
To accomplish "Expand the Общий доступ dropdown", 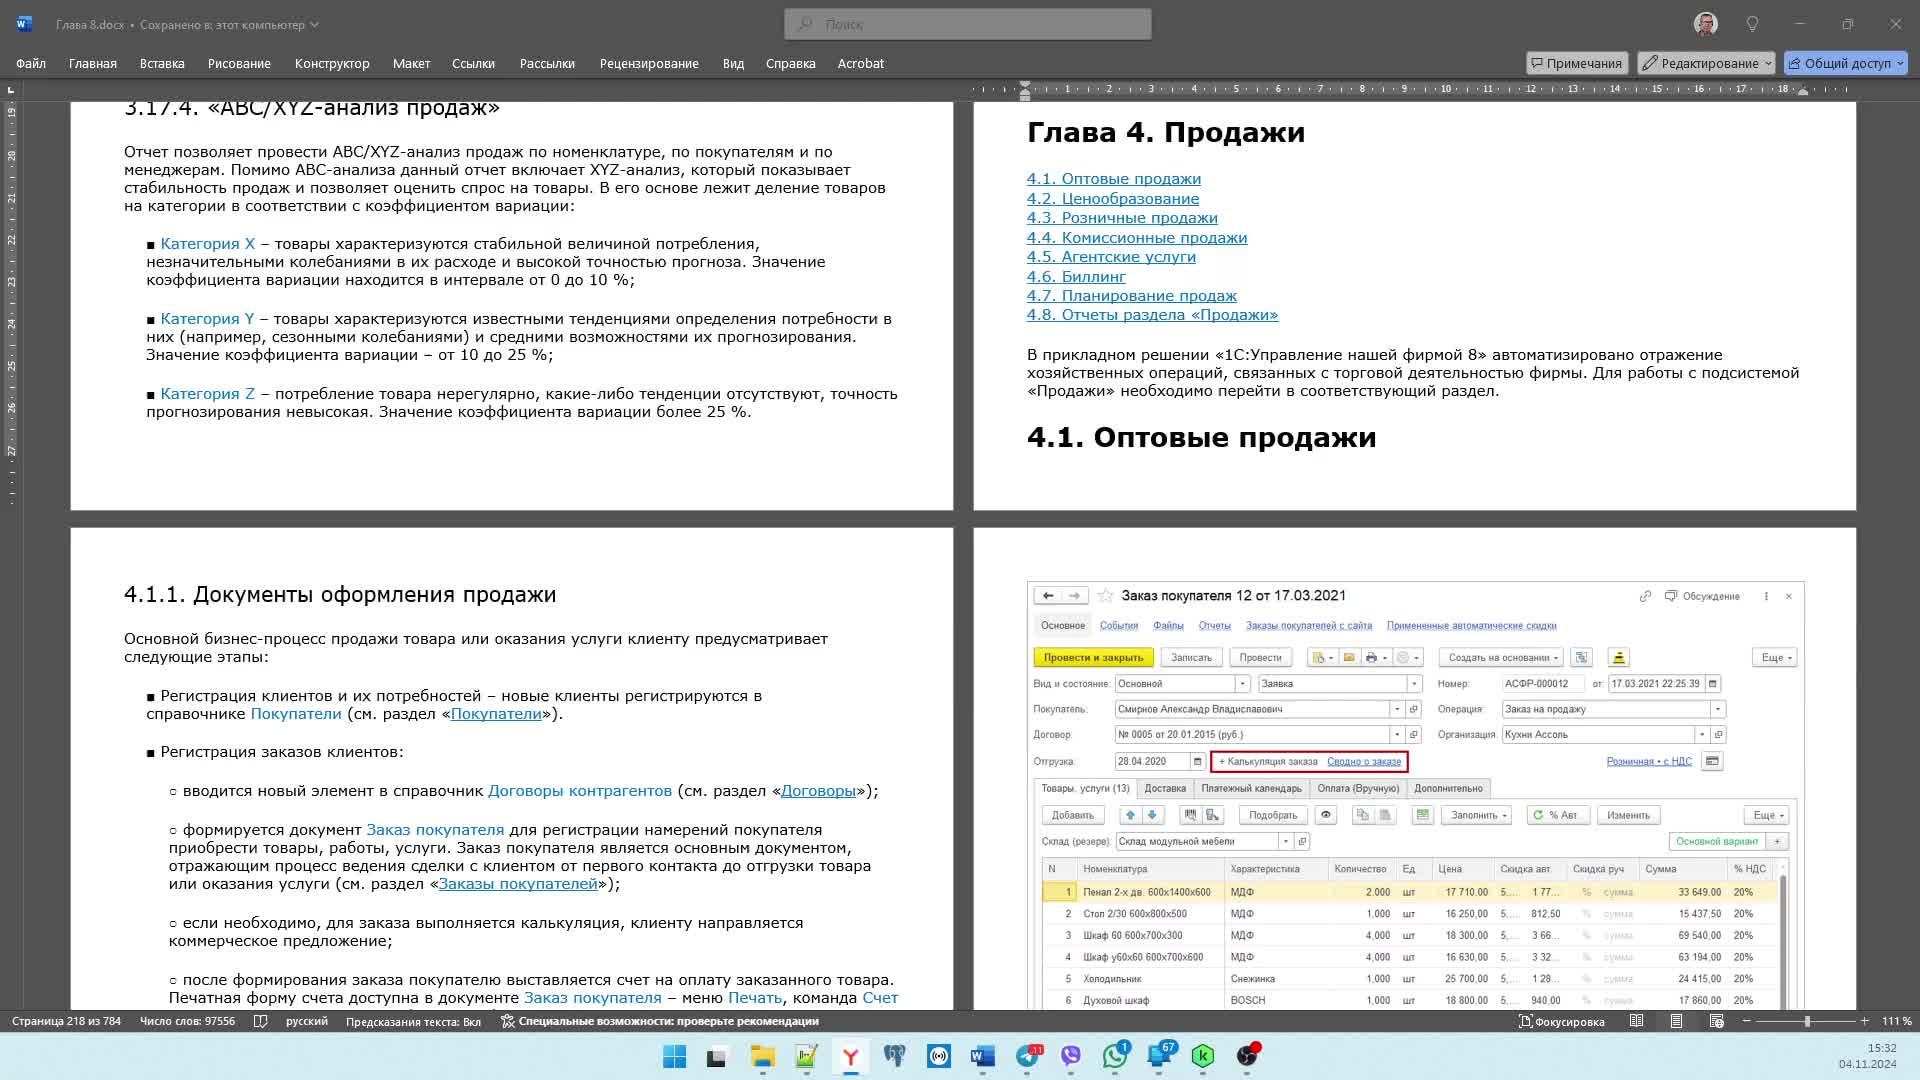I will coord(1899,63).
